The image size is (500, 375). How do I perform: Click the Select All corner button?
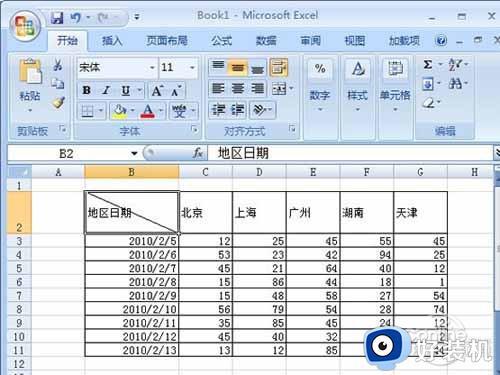pos(19,172)
